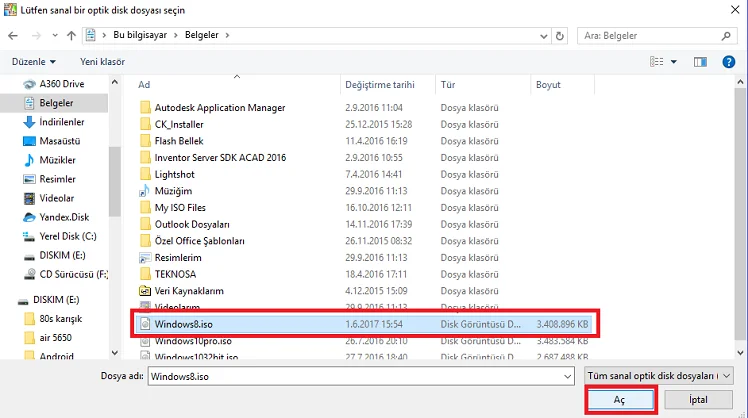Click the Aç button
748x418 pixels.
[x=620, y=399]
